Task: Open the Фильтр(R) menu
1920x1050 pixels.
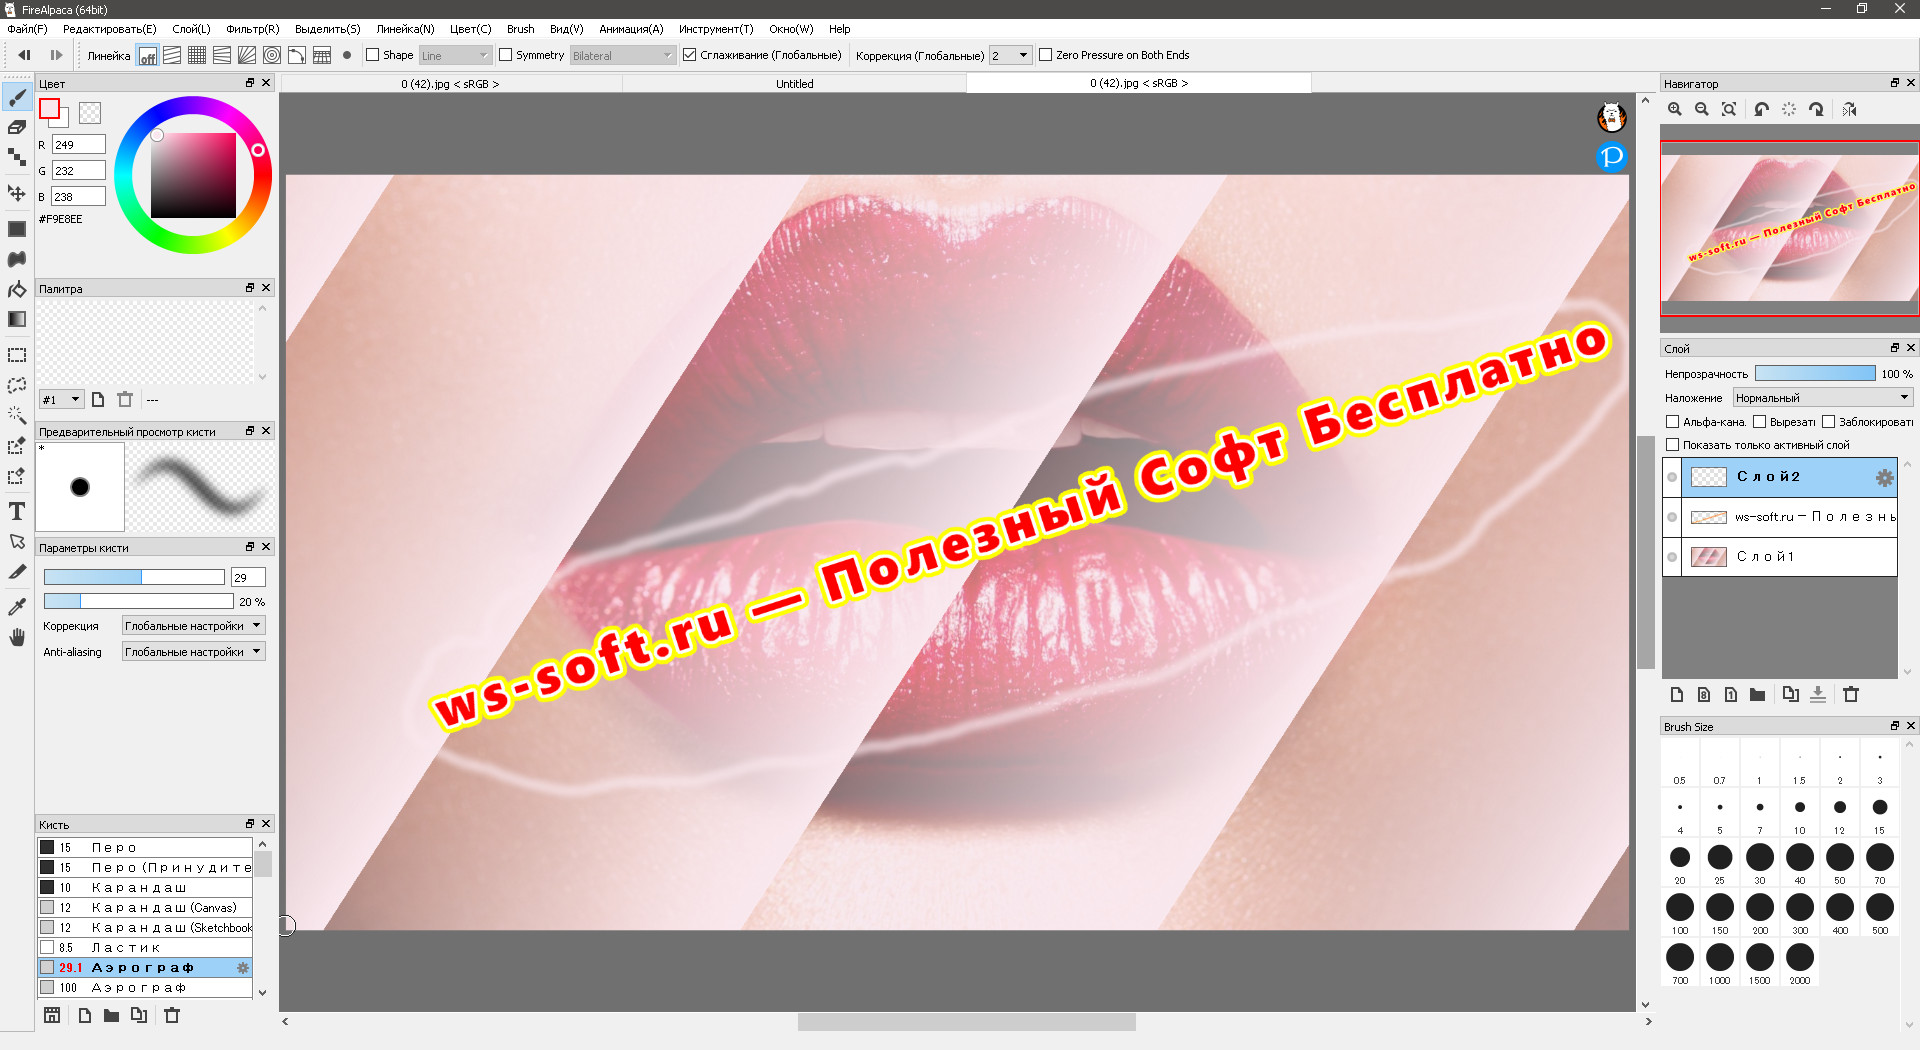Action: [x=252, y=29]
